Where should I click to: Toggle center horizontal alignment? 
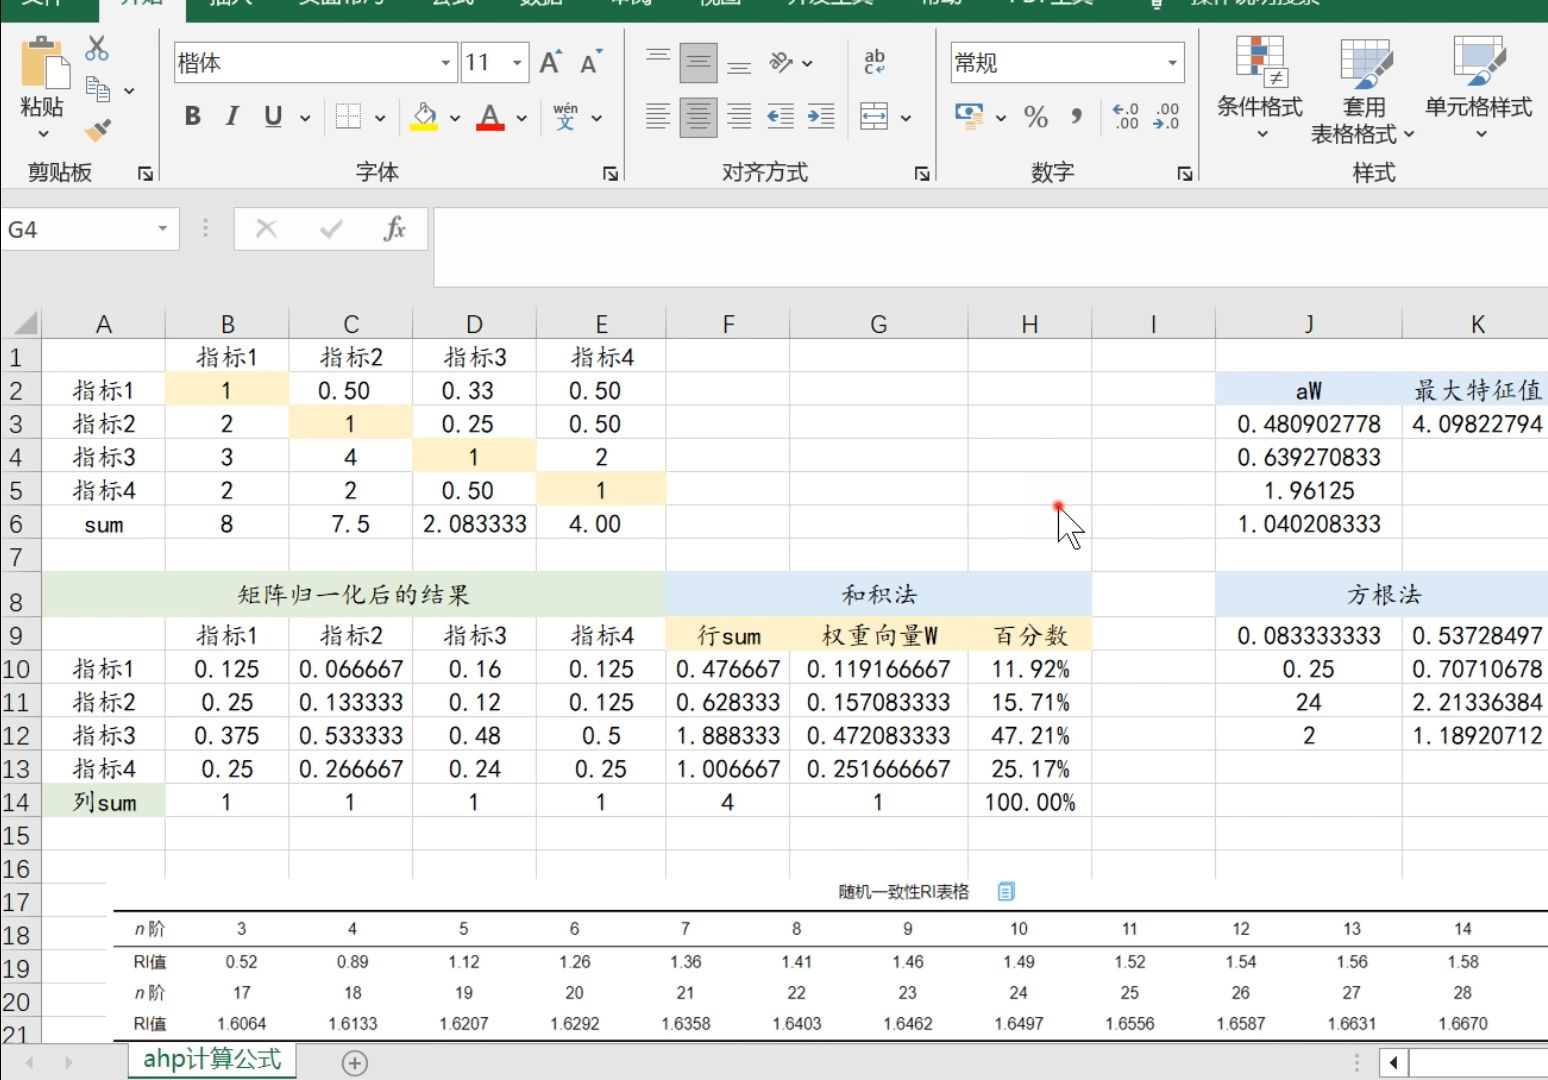point(698,117)
